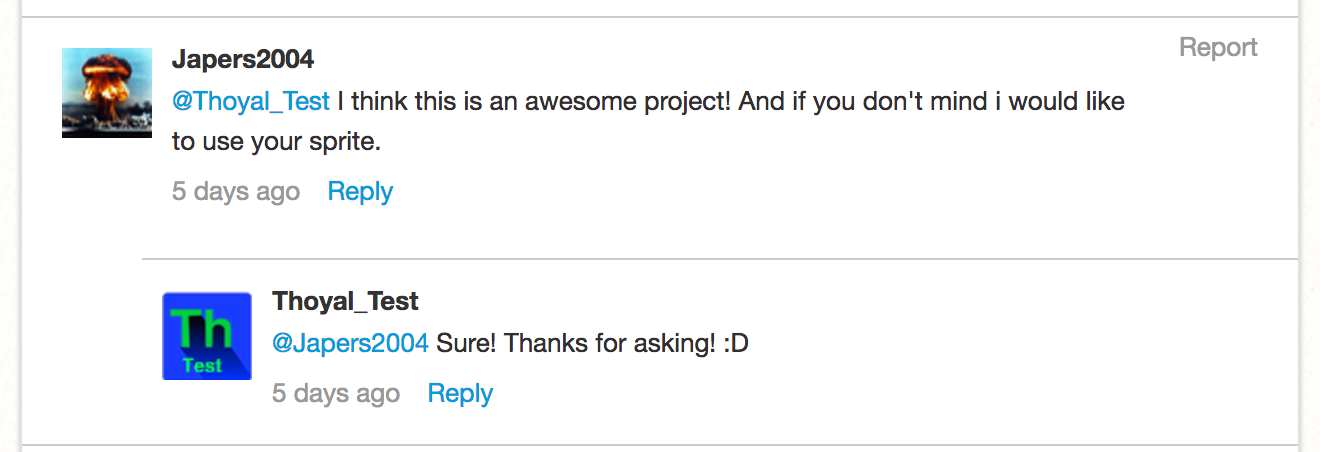
Task: Click the words "if you don't mind"
Action: tap(886, 102)
